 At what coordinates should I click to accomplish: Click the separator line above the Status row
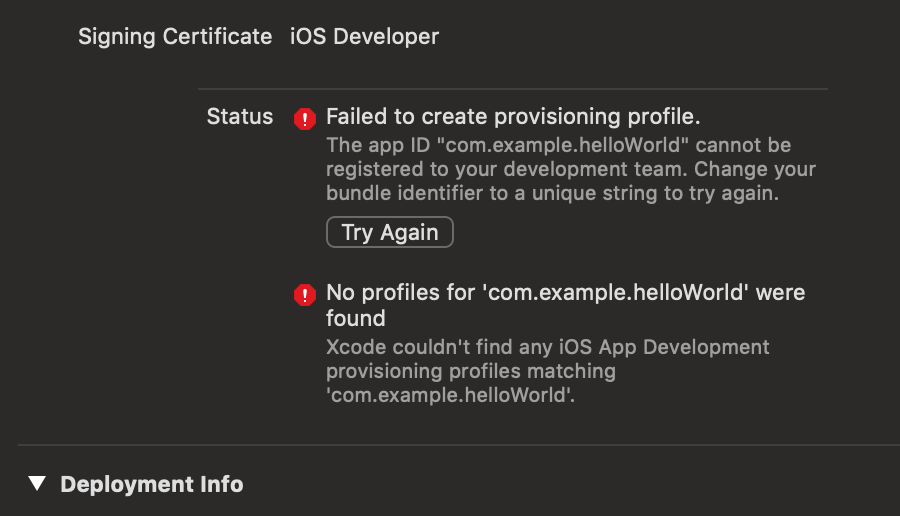(513, 89)
